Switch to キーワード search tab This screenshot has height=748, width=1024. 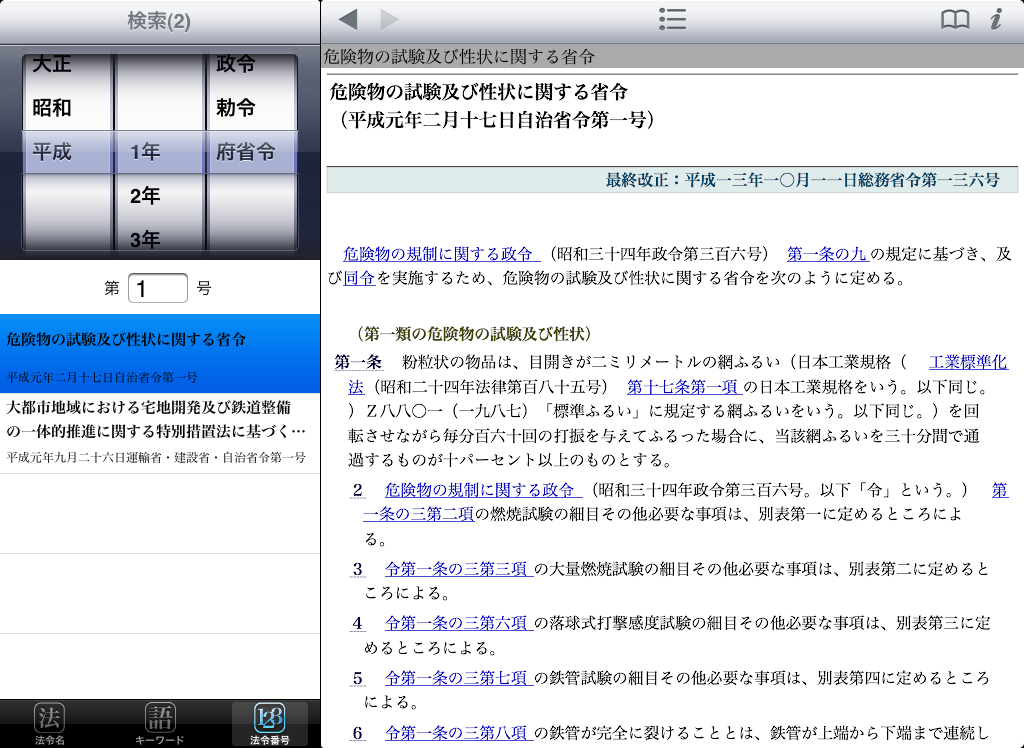[x=160, y=724]
